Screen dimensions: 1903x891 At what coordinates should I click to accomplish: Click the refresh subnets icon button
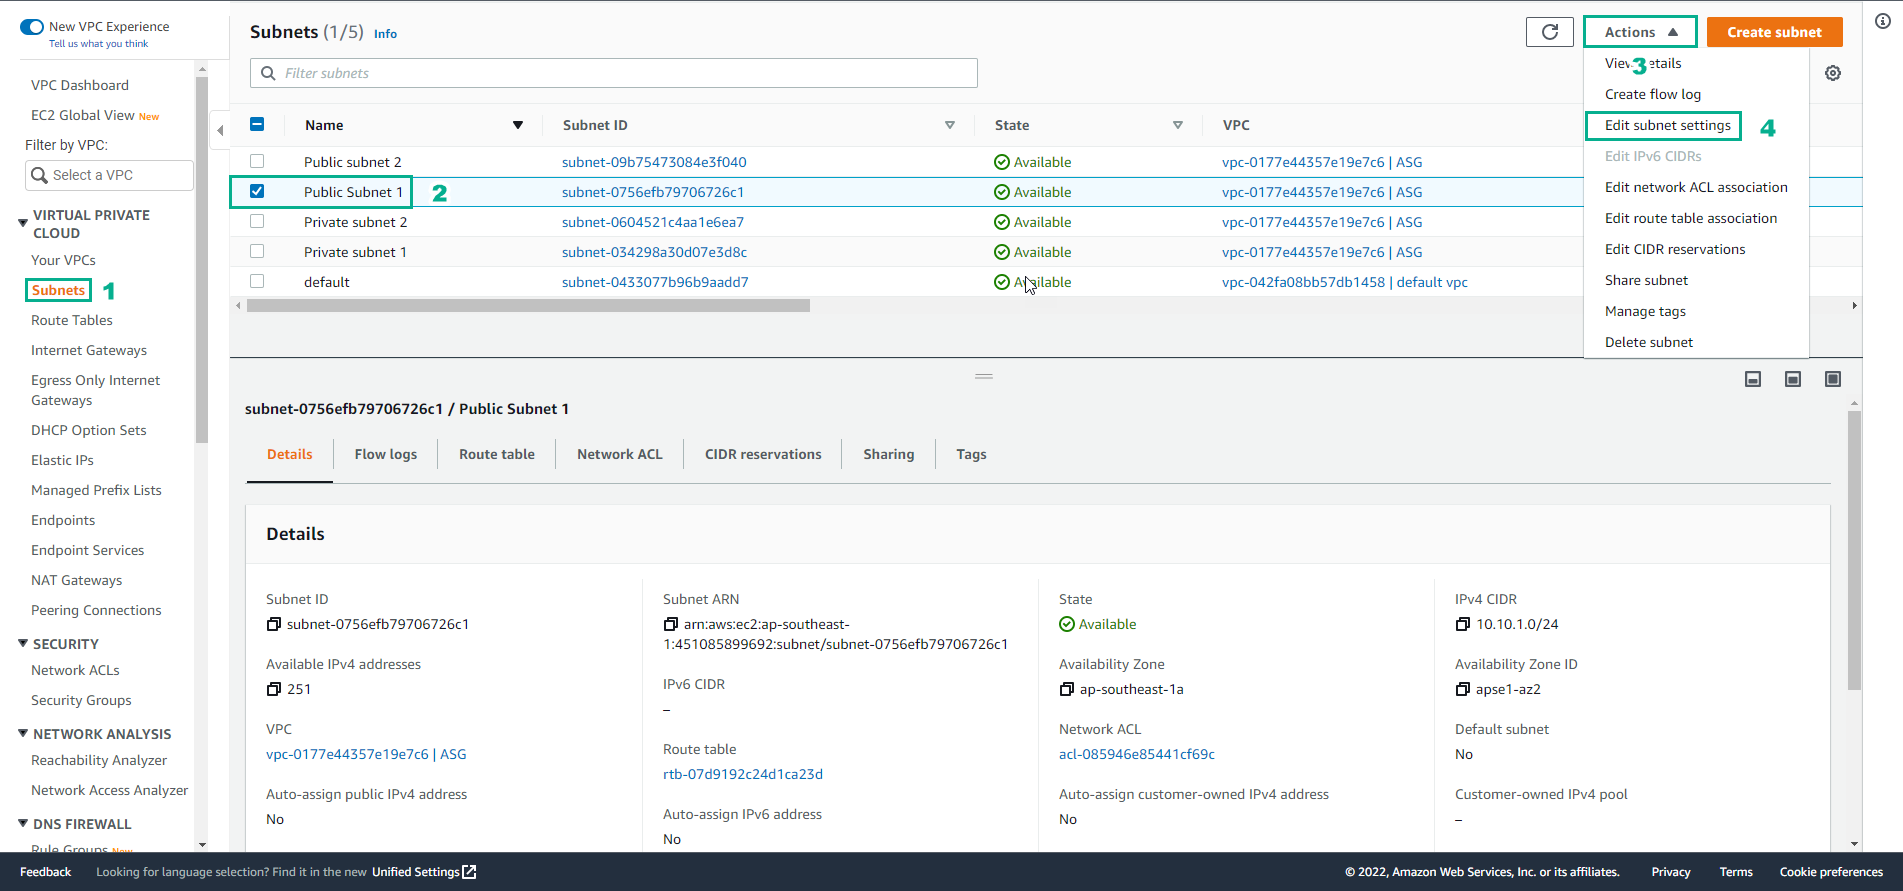tap(1549, 32)
